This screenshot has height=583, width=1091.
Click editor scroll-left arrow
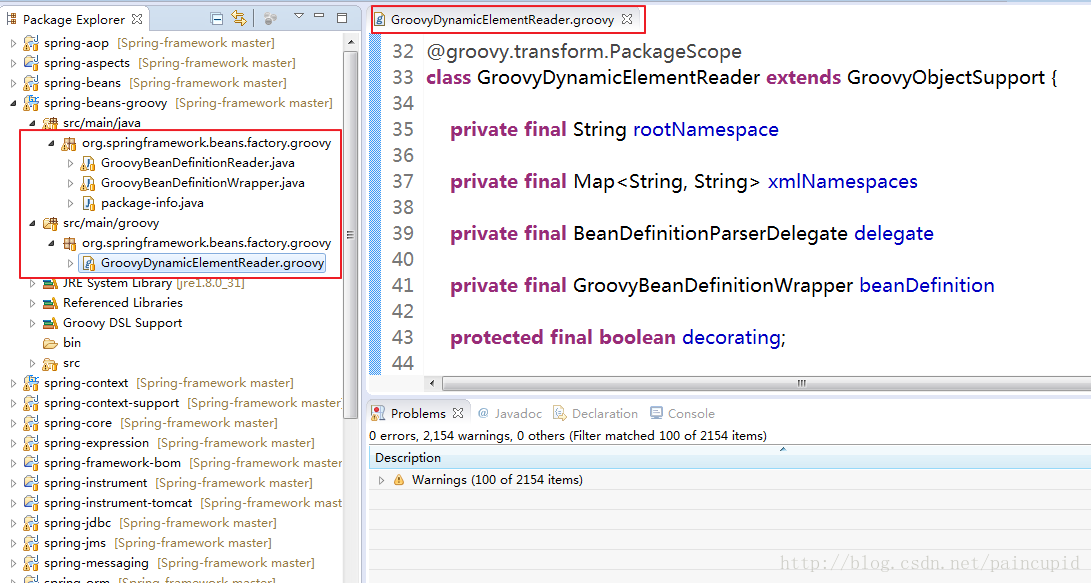click(x=432, y=383)
